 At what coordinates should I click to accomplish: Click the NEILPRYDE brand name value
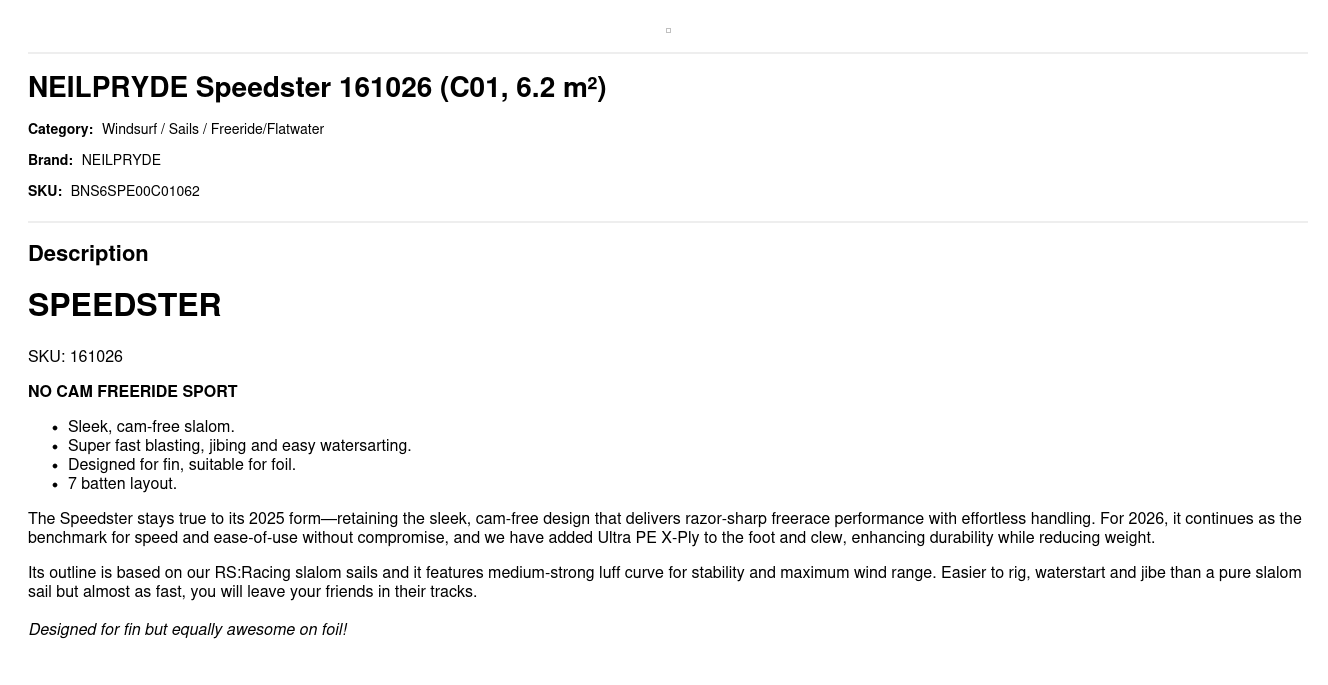[121, 160]
